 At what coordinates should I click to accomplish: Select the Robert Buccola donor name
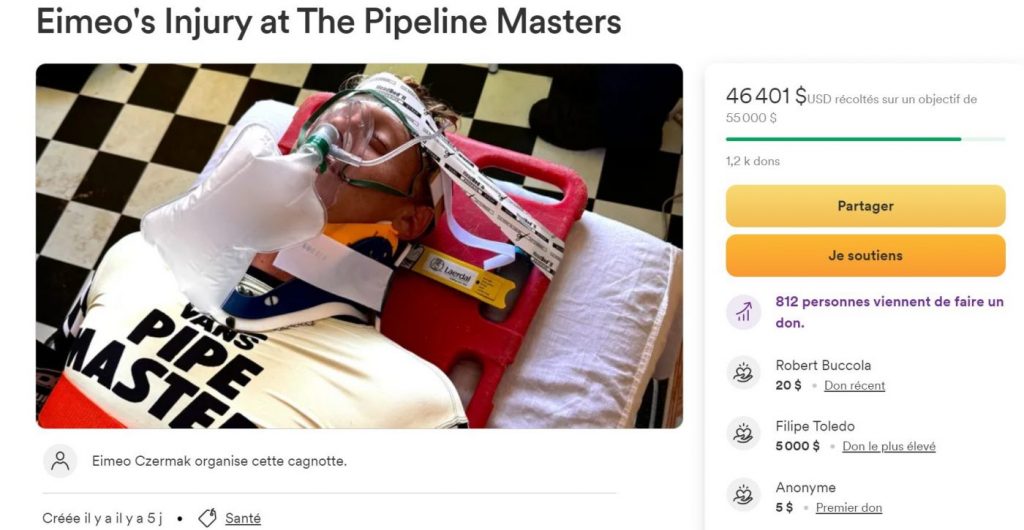823,365
